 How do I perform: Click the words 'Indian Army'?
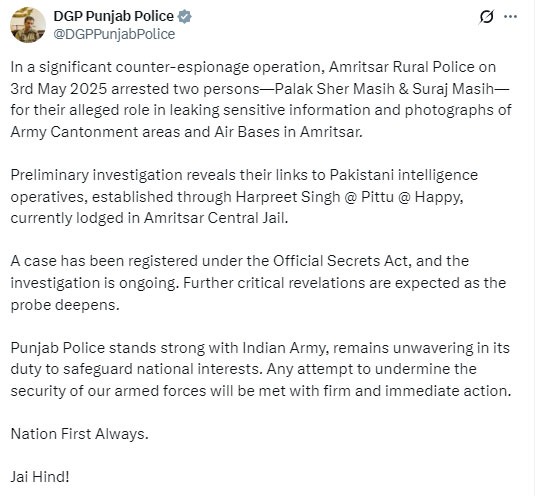coord(284,348)
